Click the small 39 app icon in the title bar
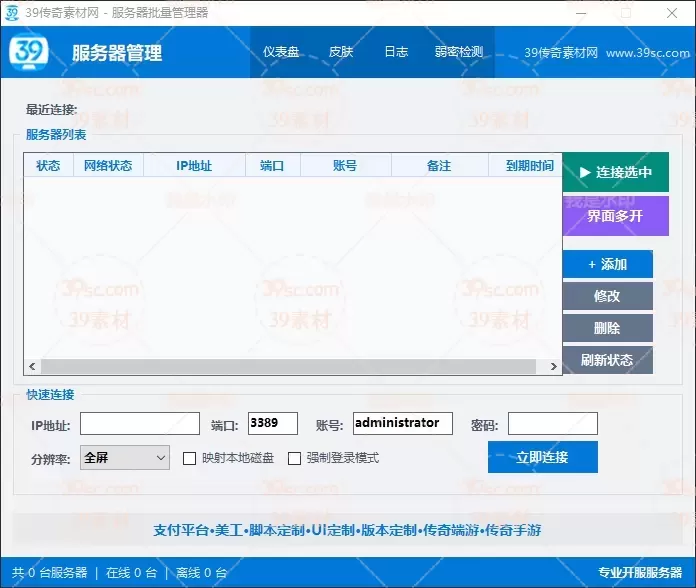This screenshot has height=588, width=696. pos(12,13)
